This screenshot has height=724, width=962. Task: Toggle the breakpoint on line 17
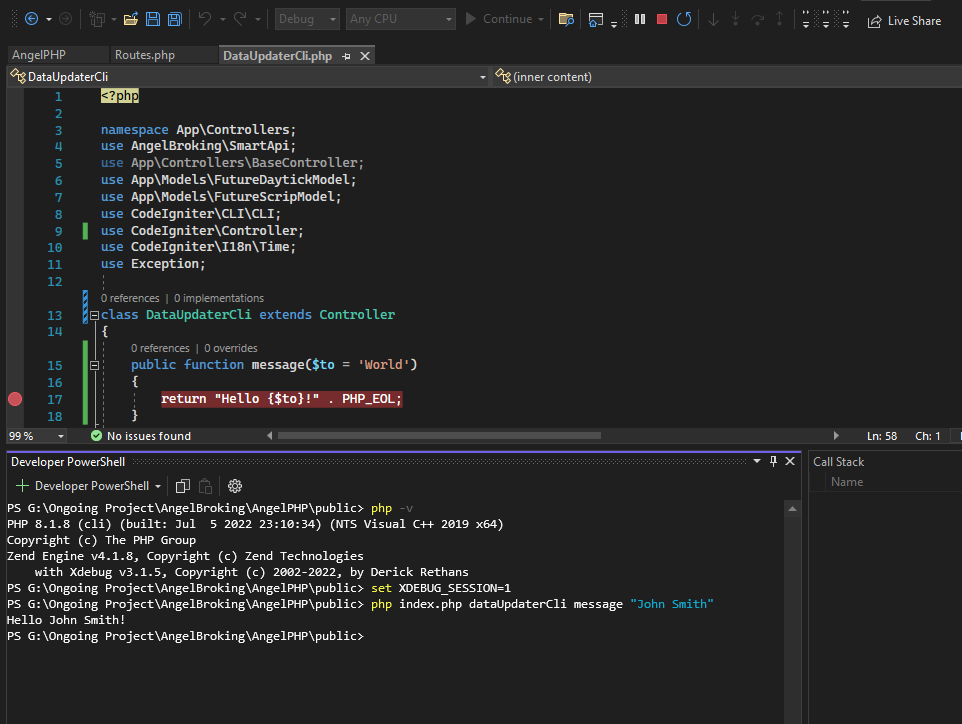pyautogui.click(x=15, y=399)
